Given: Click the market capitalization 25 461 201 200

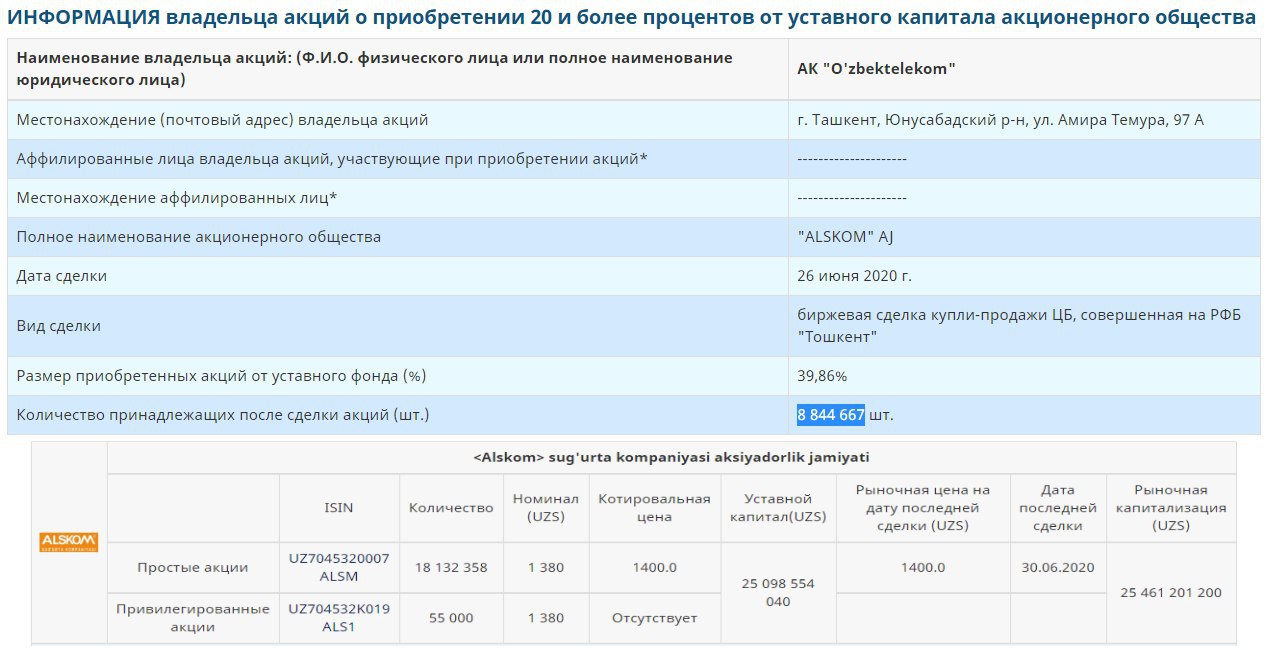Looking at the screenshot, I should click(1171, 593).
